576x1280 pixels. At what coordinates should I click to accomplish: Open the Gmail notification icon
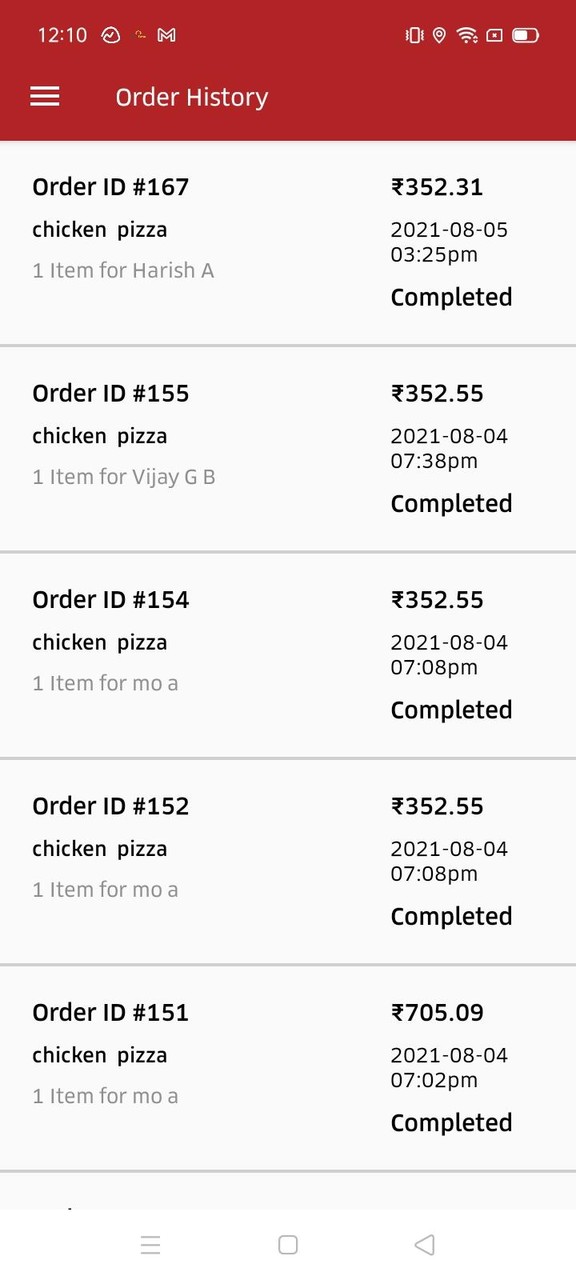click(x=167, y=35)
